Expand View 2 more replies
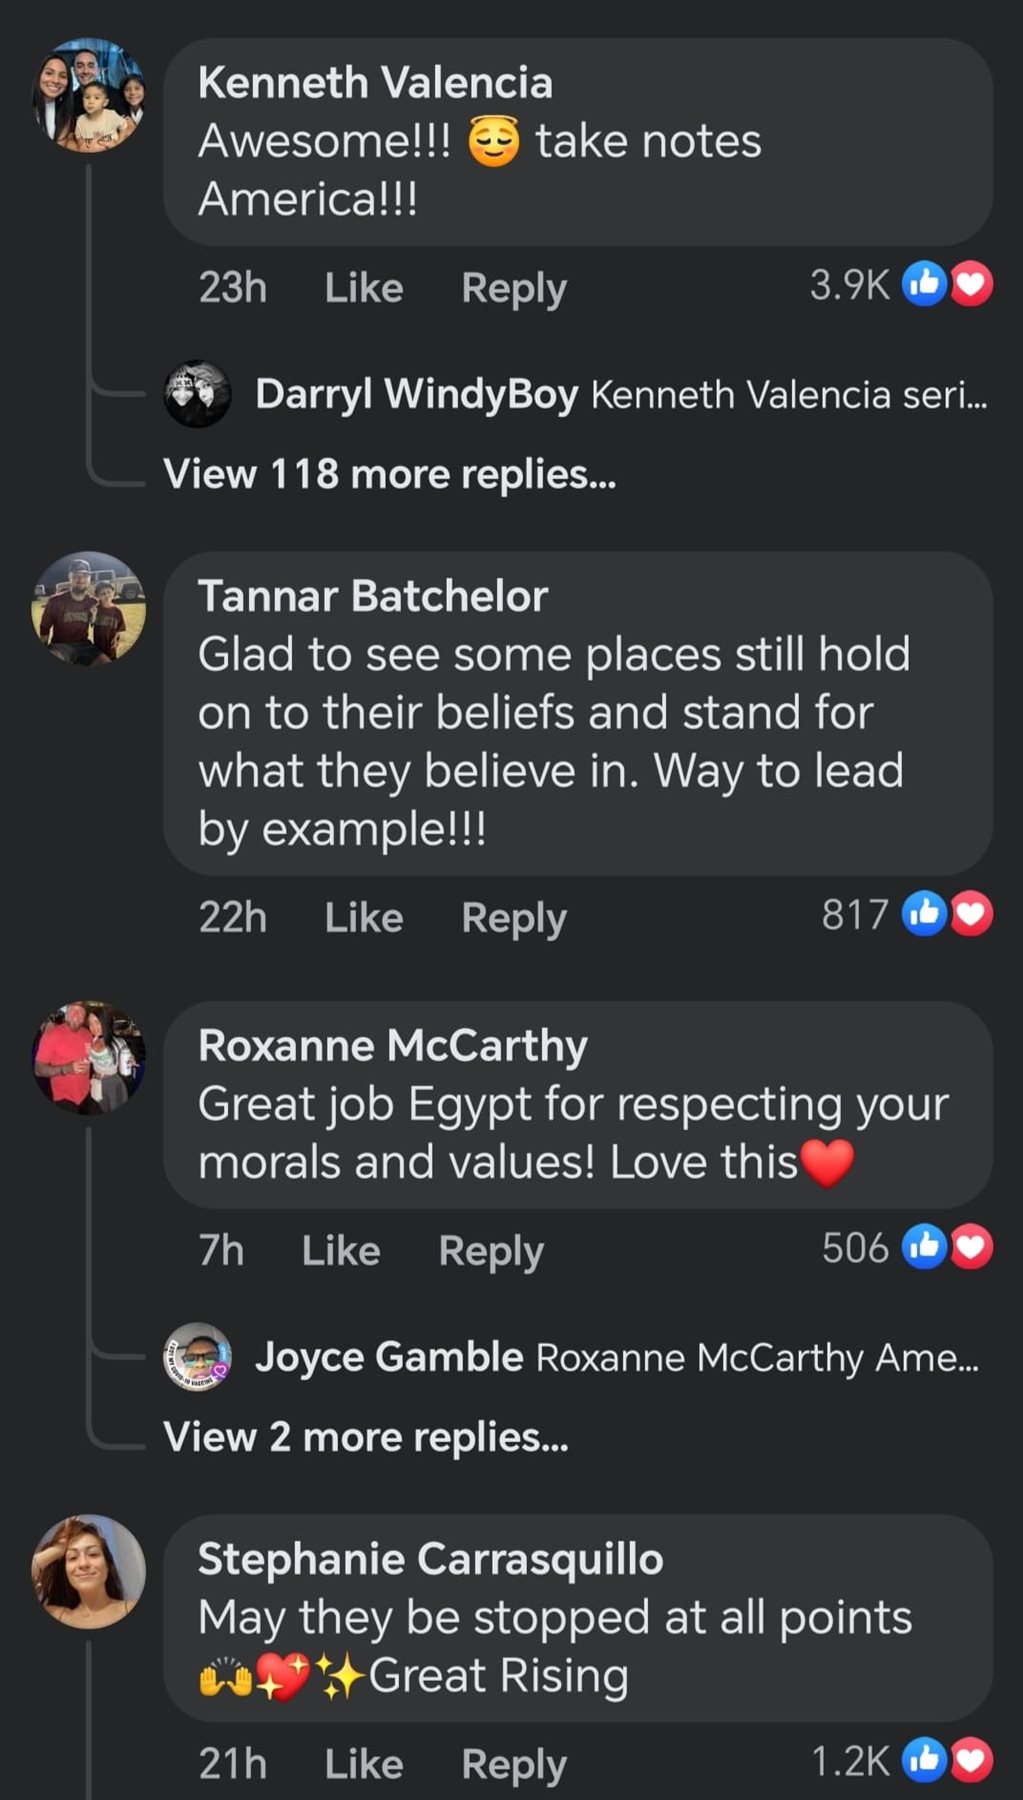The width and height of the screenshot is (1023, 1800). [x=365, y=1437]
